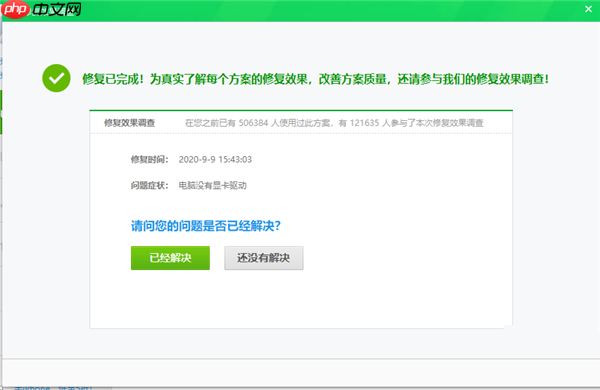Click the 问题症状 label

tap(149, 186)
